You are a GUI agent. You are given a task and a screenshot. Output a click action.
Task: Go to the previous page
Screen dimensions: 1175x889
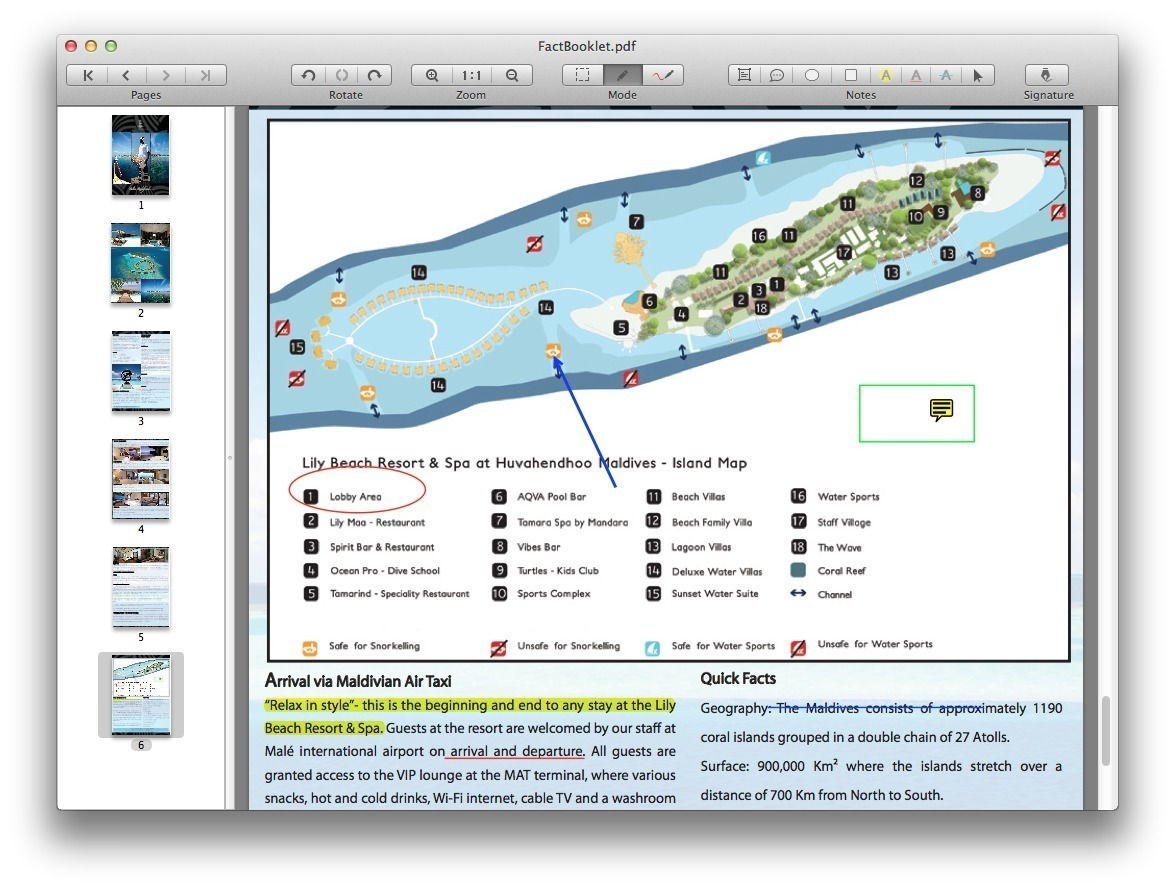coord(125,74)
